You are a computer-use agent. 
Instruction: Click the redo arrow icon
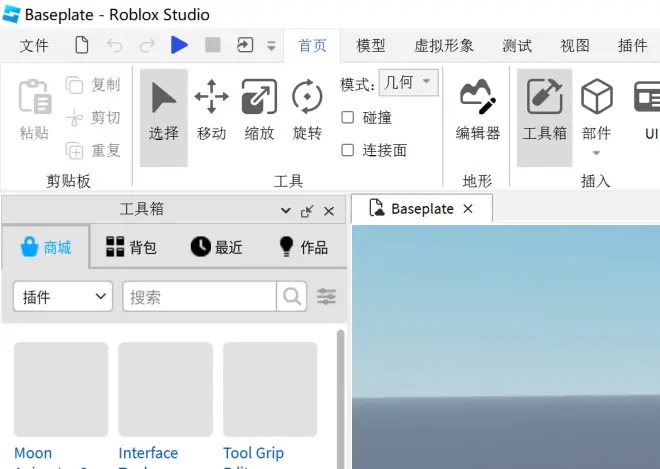pos(147,45)
